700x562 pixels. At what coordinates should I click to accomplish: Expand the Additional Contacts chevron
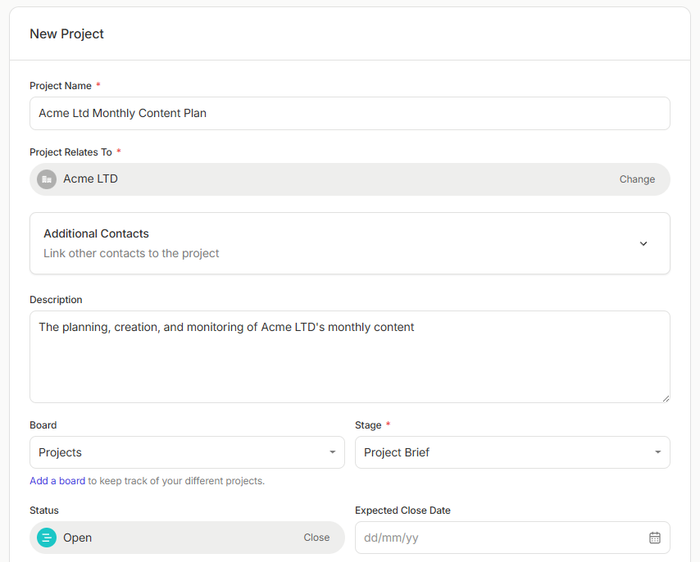(x=643, y=243)
